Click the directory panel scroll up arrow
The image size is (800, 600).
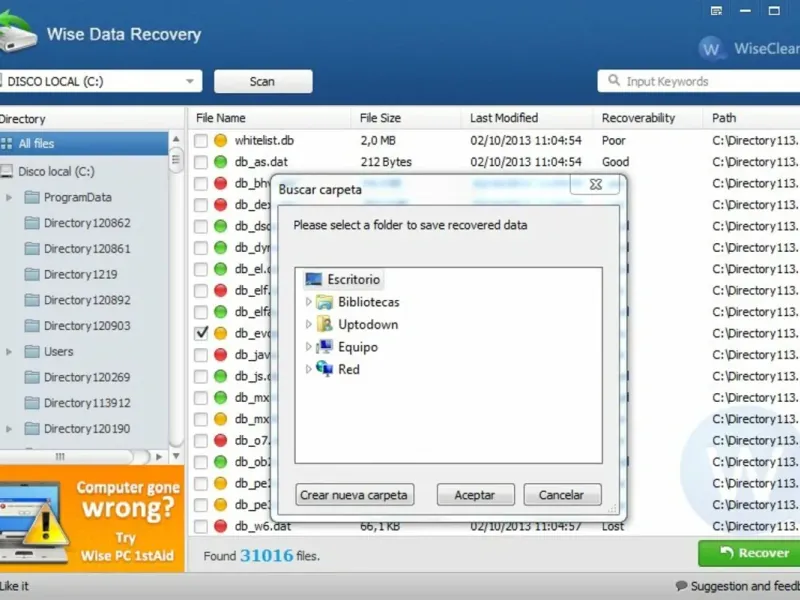[176, 139]
